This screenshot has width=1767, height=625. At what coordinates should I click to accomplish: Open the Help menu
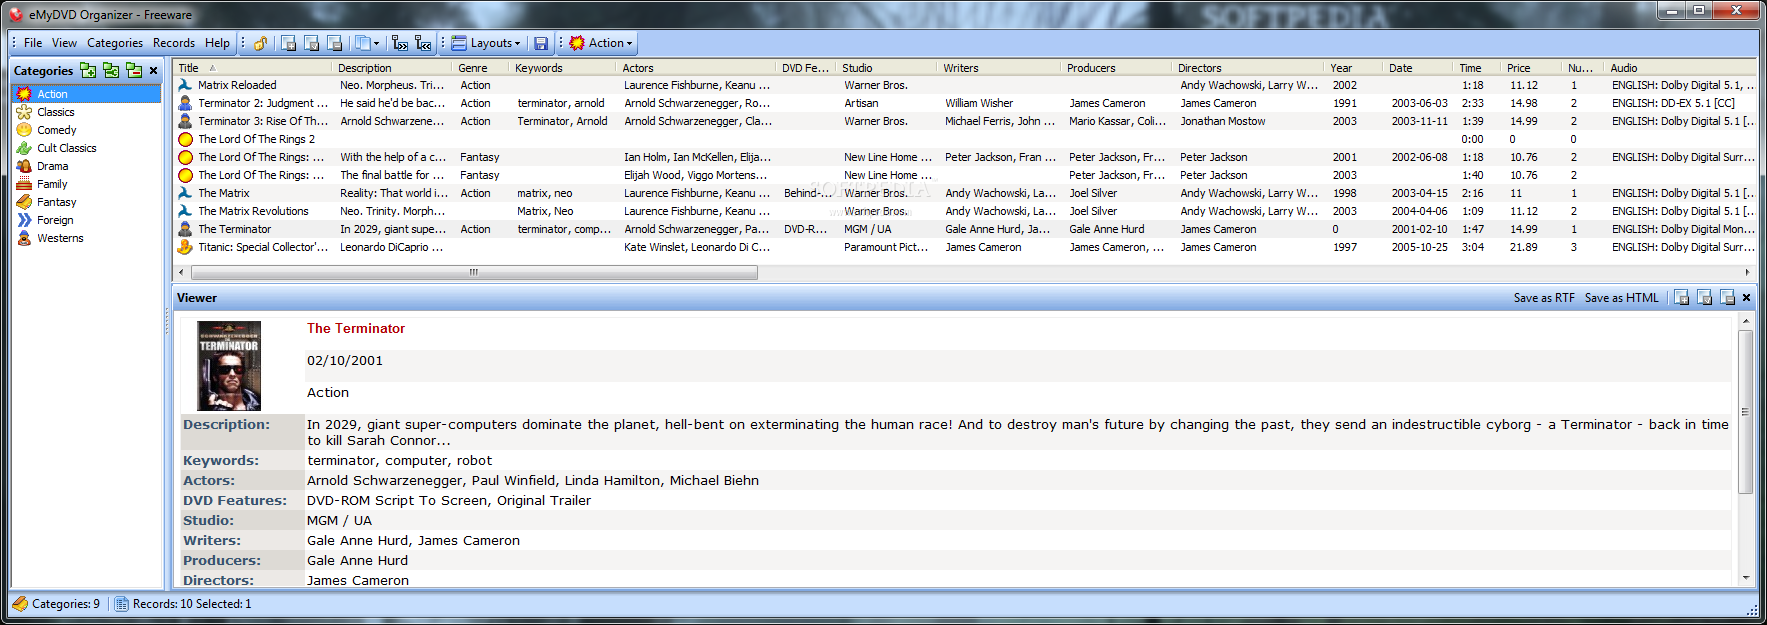tap(217, 43)
